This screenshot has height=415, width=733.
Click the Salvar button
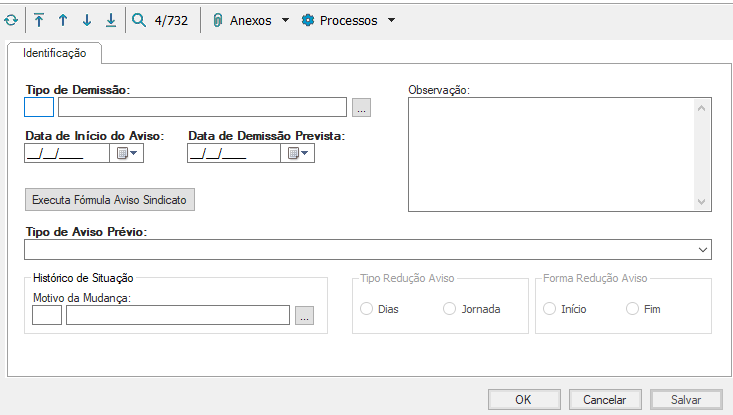(x=686, y=399)
